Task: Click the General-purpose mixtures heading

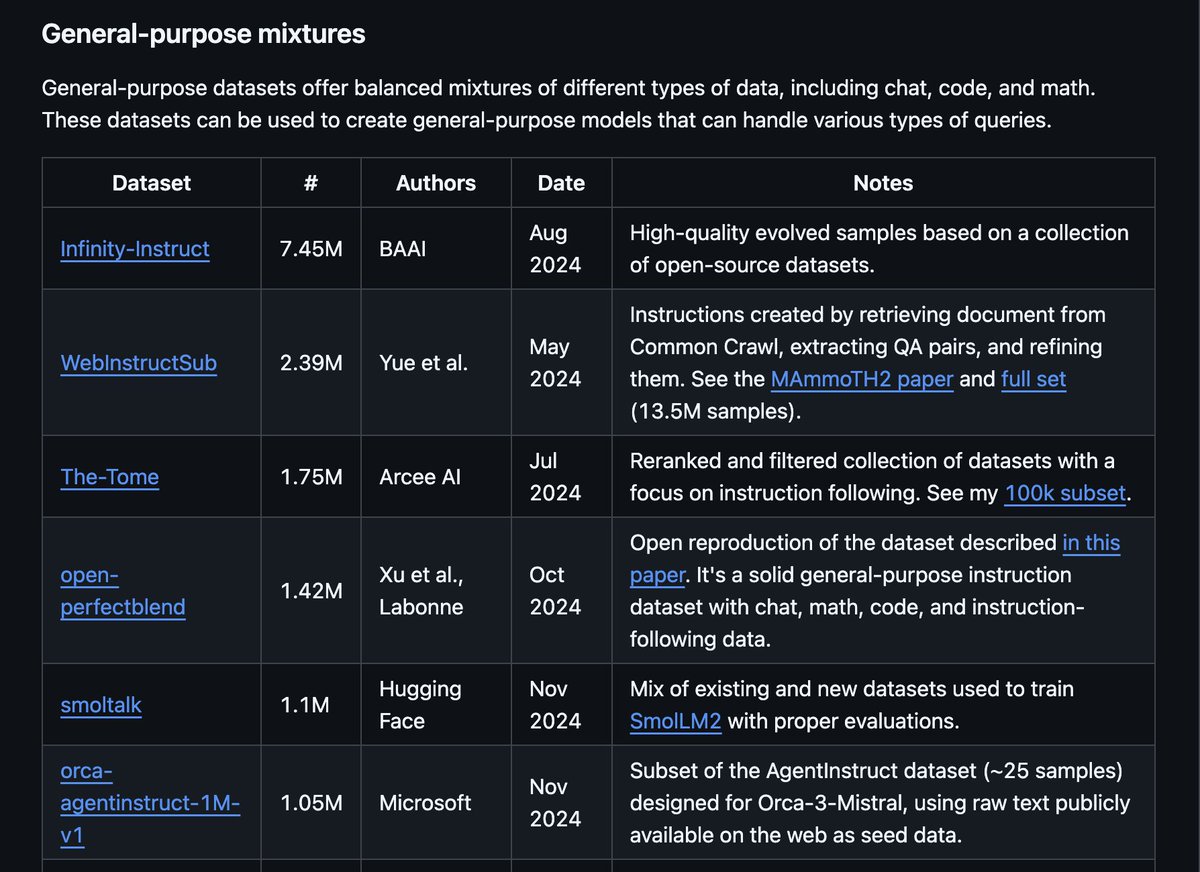Action: (203, 34)
